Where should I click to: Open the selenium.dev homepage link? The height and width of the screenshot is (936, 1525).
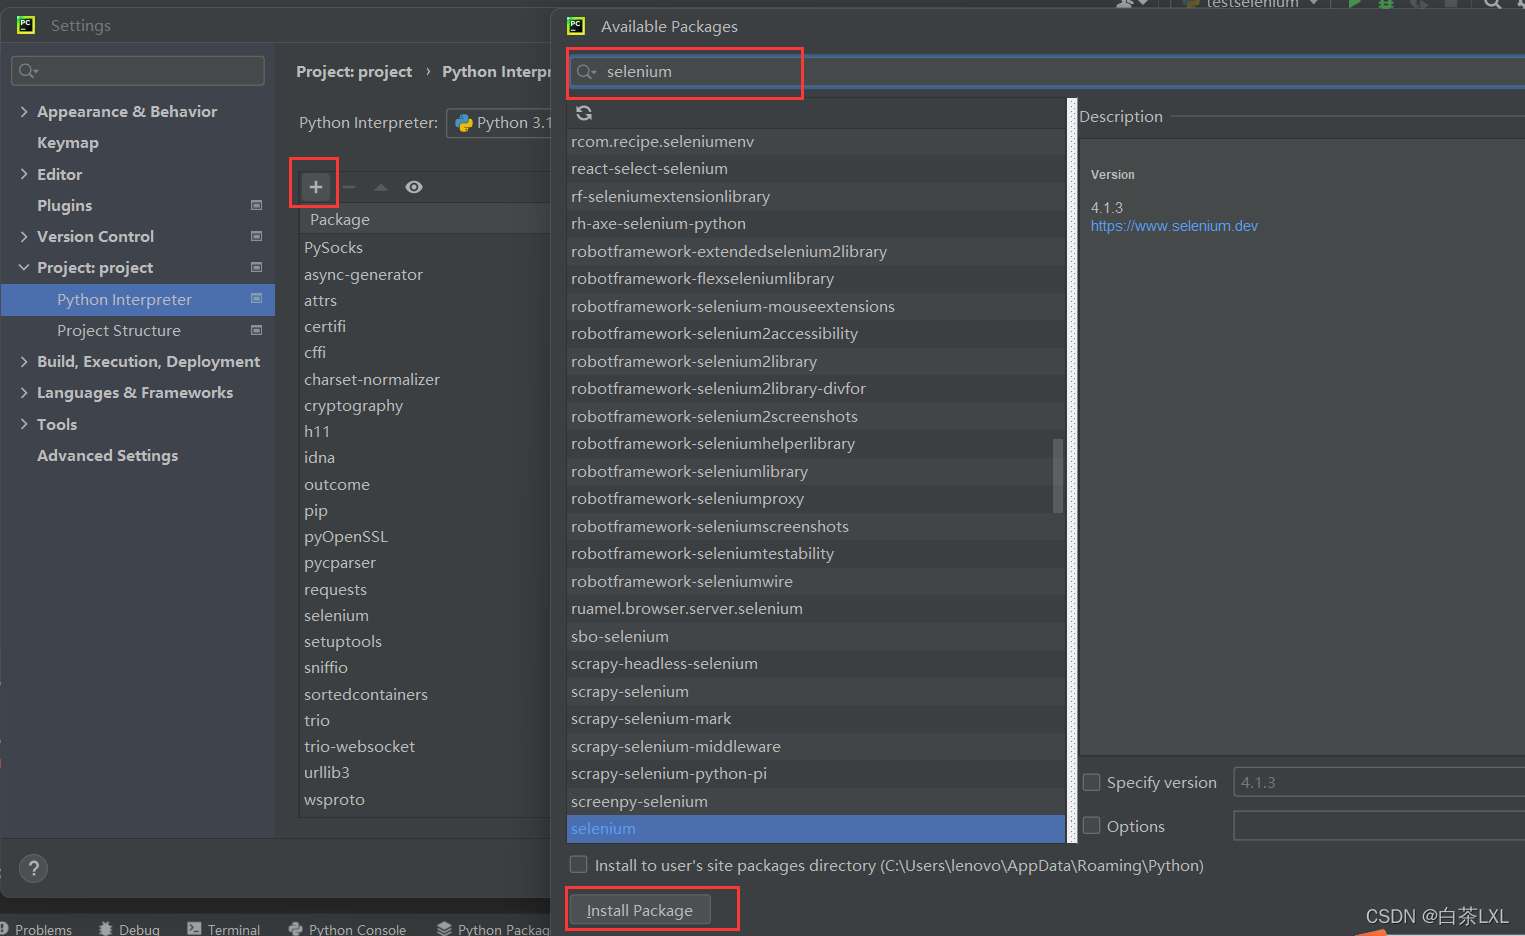coord(1174,226)
